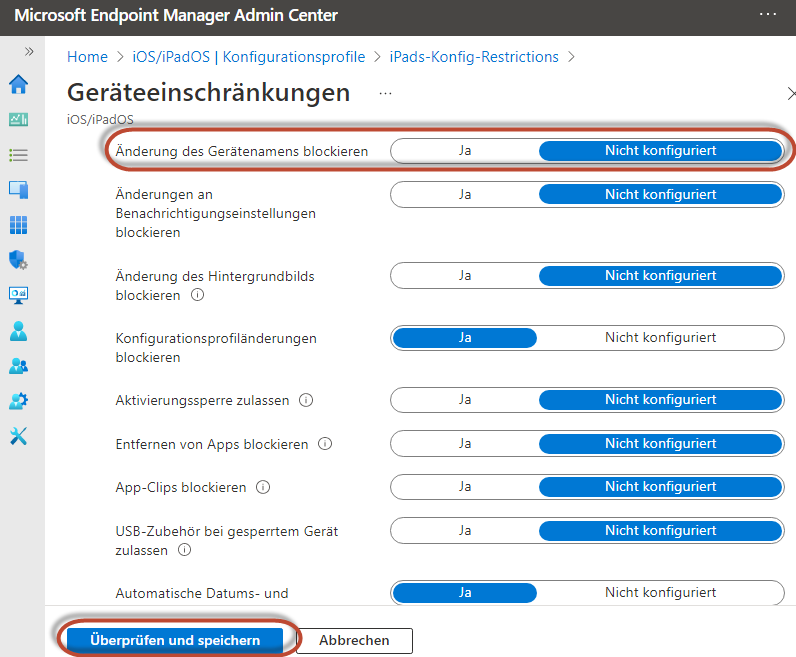Expand the left sidebar with double chevron

[29, 51]
